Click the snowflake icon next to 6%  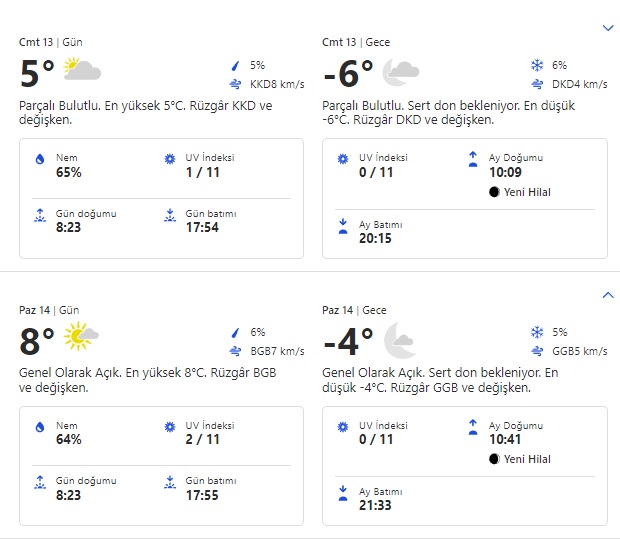click(x=537, y=65)
